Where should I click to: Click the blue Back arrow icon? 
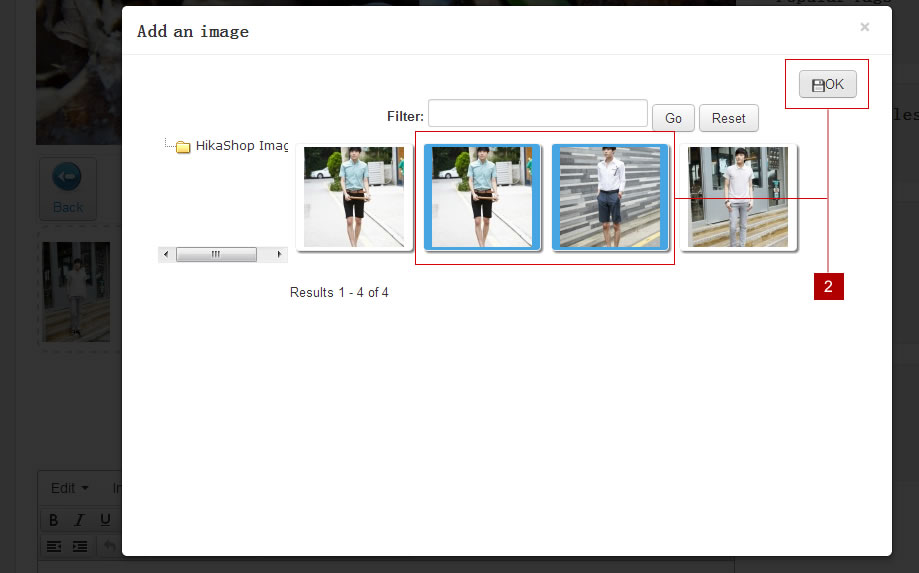click(67, 176)
